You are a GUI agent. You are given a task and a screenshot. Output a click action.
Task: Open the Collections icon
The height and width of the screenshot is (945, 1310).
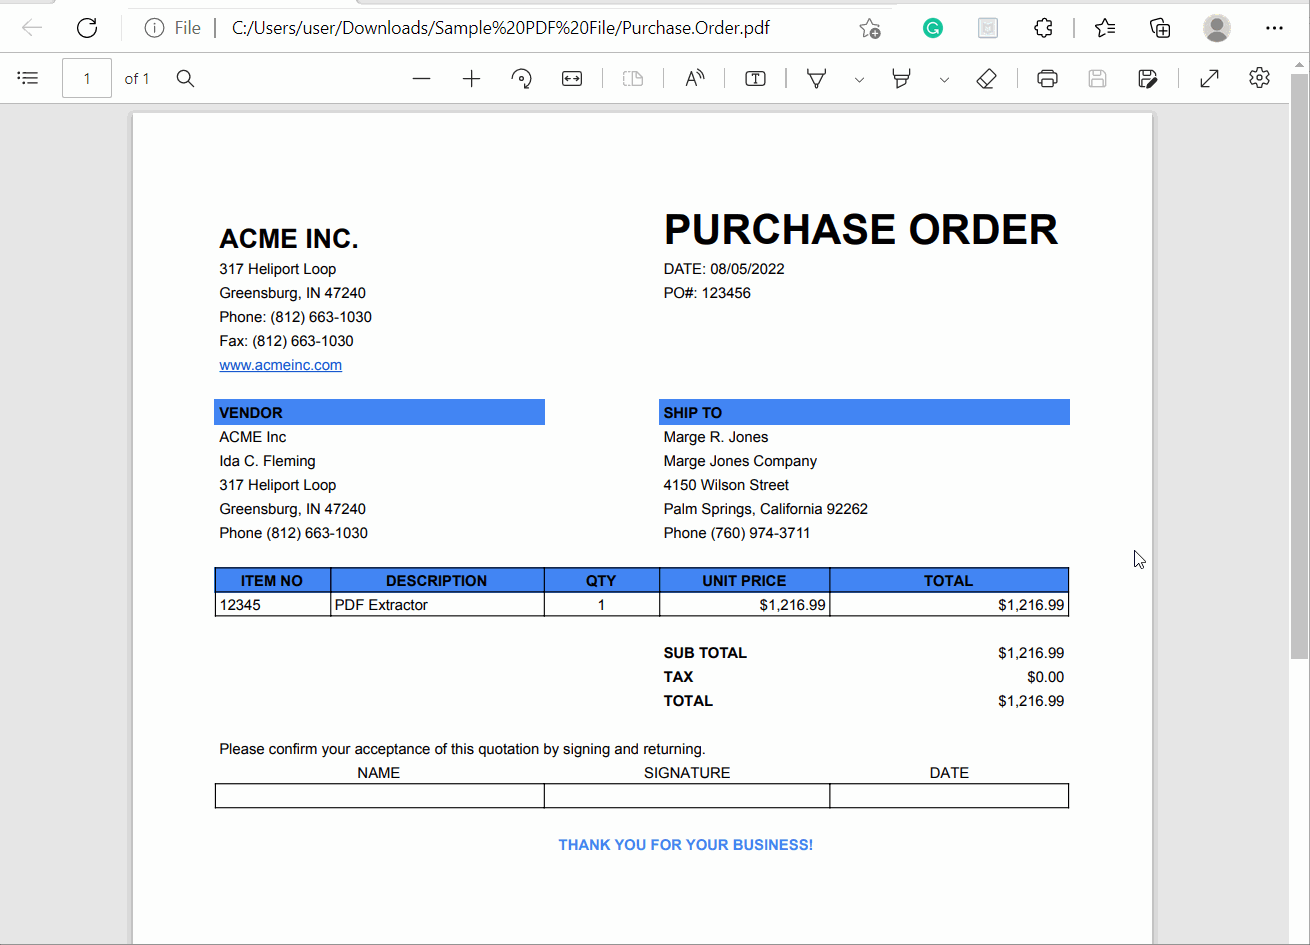coord(1160,28)
